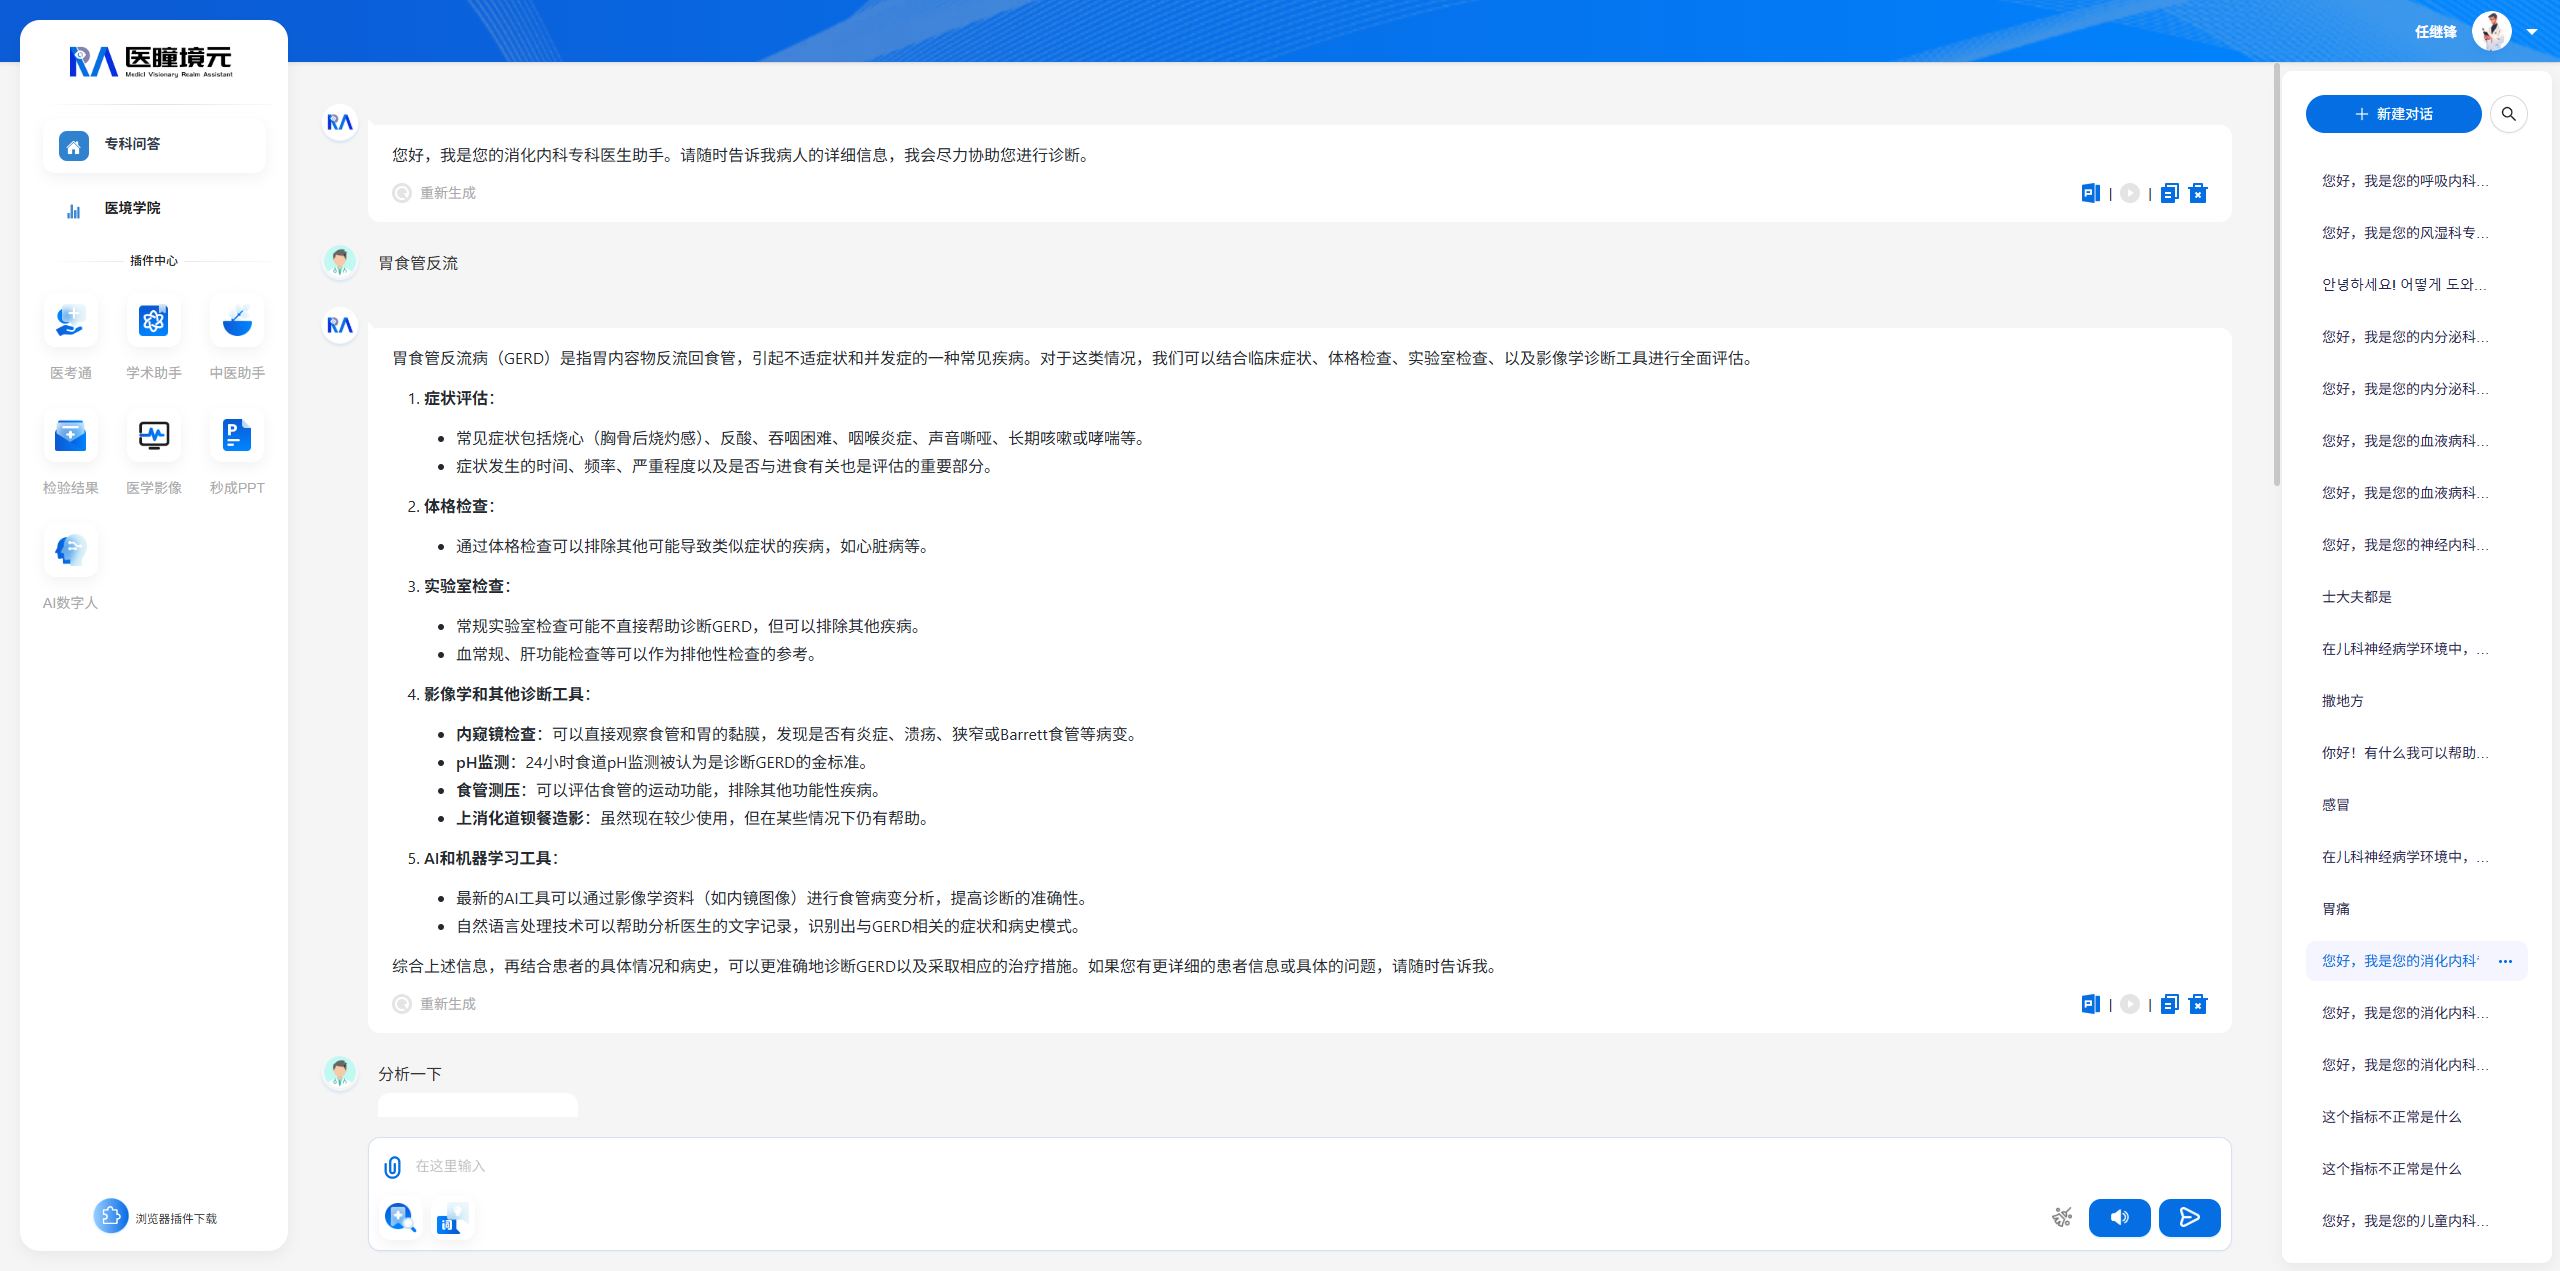
Task: Open the 秒成PPT plugin icon
Action: tap(237, 436)
